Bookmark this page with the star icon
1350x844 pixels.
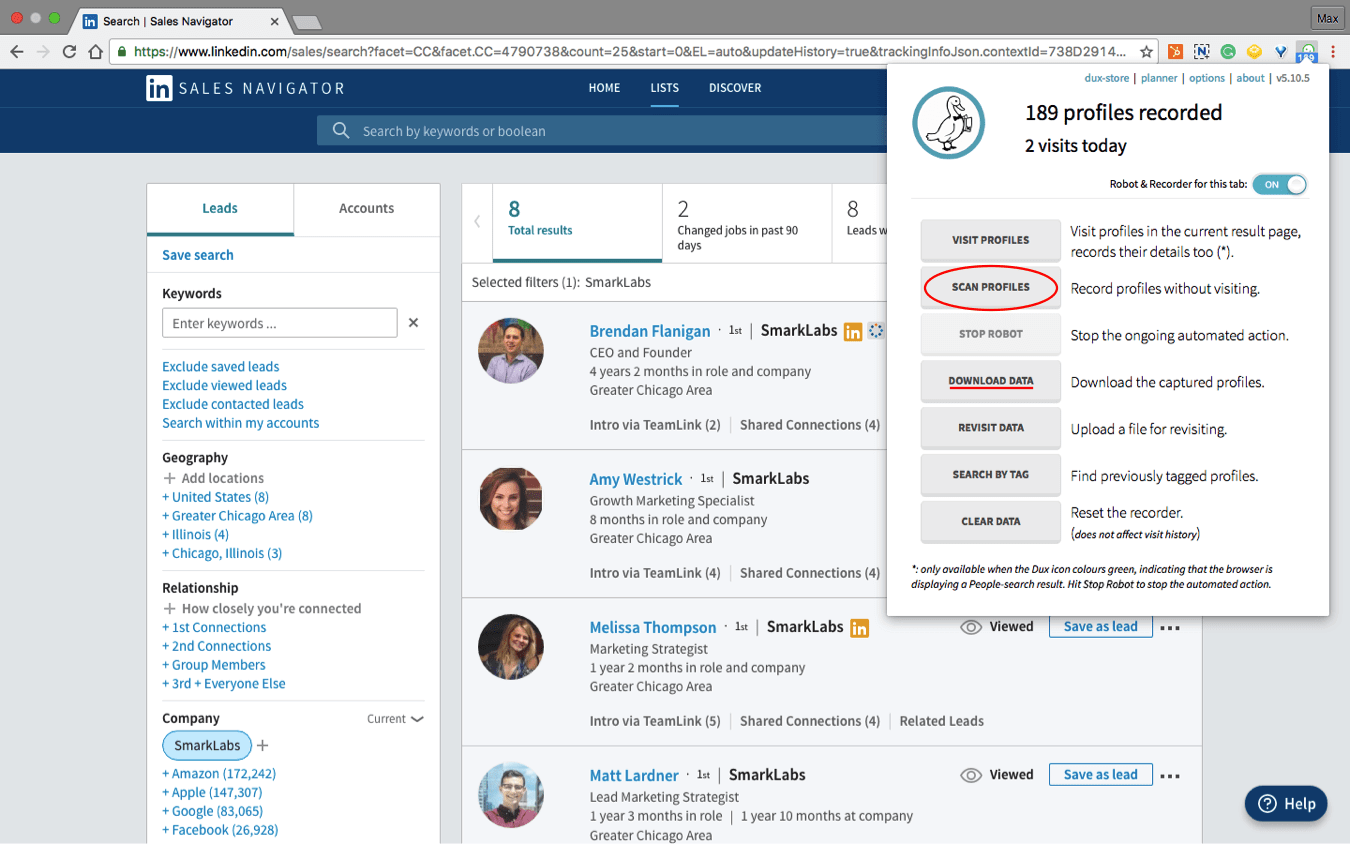tap(1147, 51)
